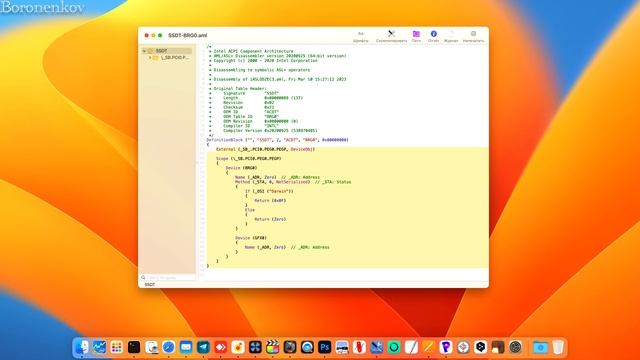The width and height of the screenshot is (640, 360).
Task: Open the compass-like utility icon in Dock
Action: click(463, 347)
